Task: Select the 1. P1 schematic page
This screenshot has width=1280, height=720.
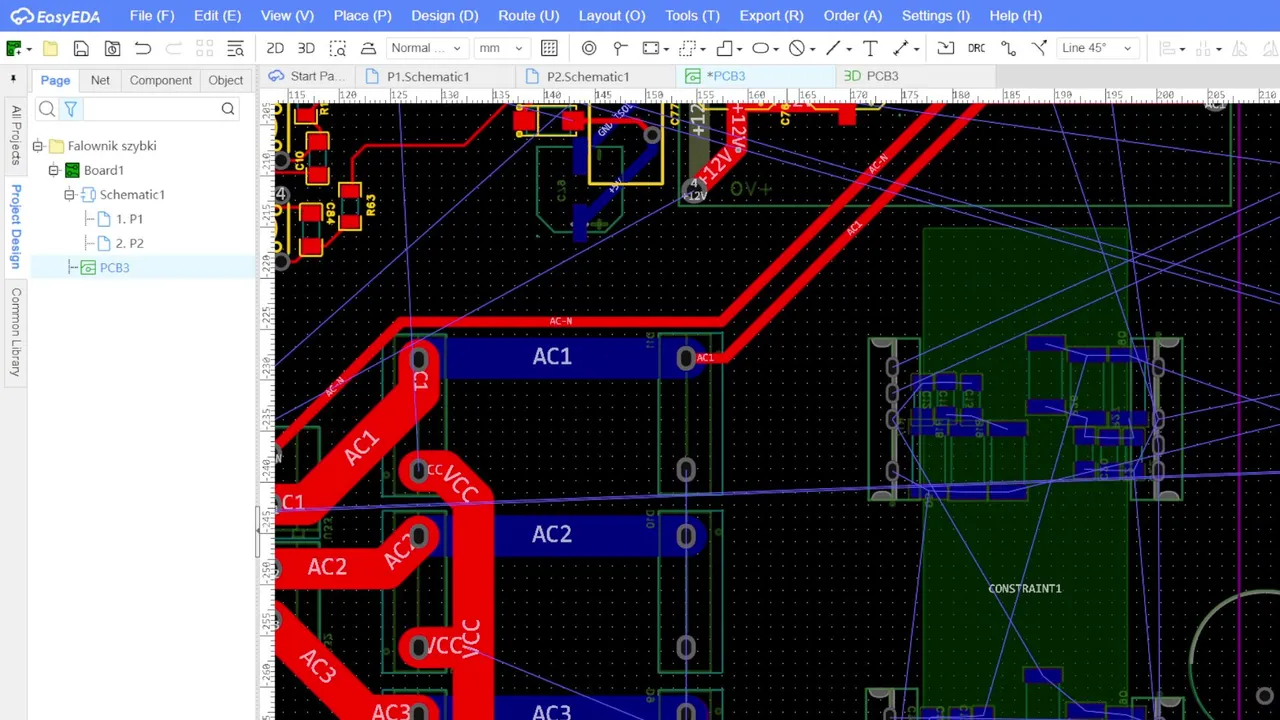Action: pos(129,219)
